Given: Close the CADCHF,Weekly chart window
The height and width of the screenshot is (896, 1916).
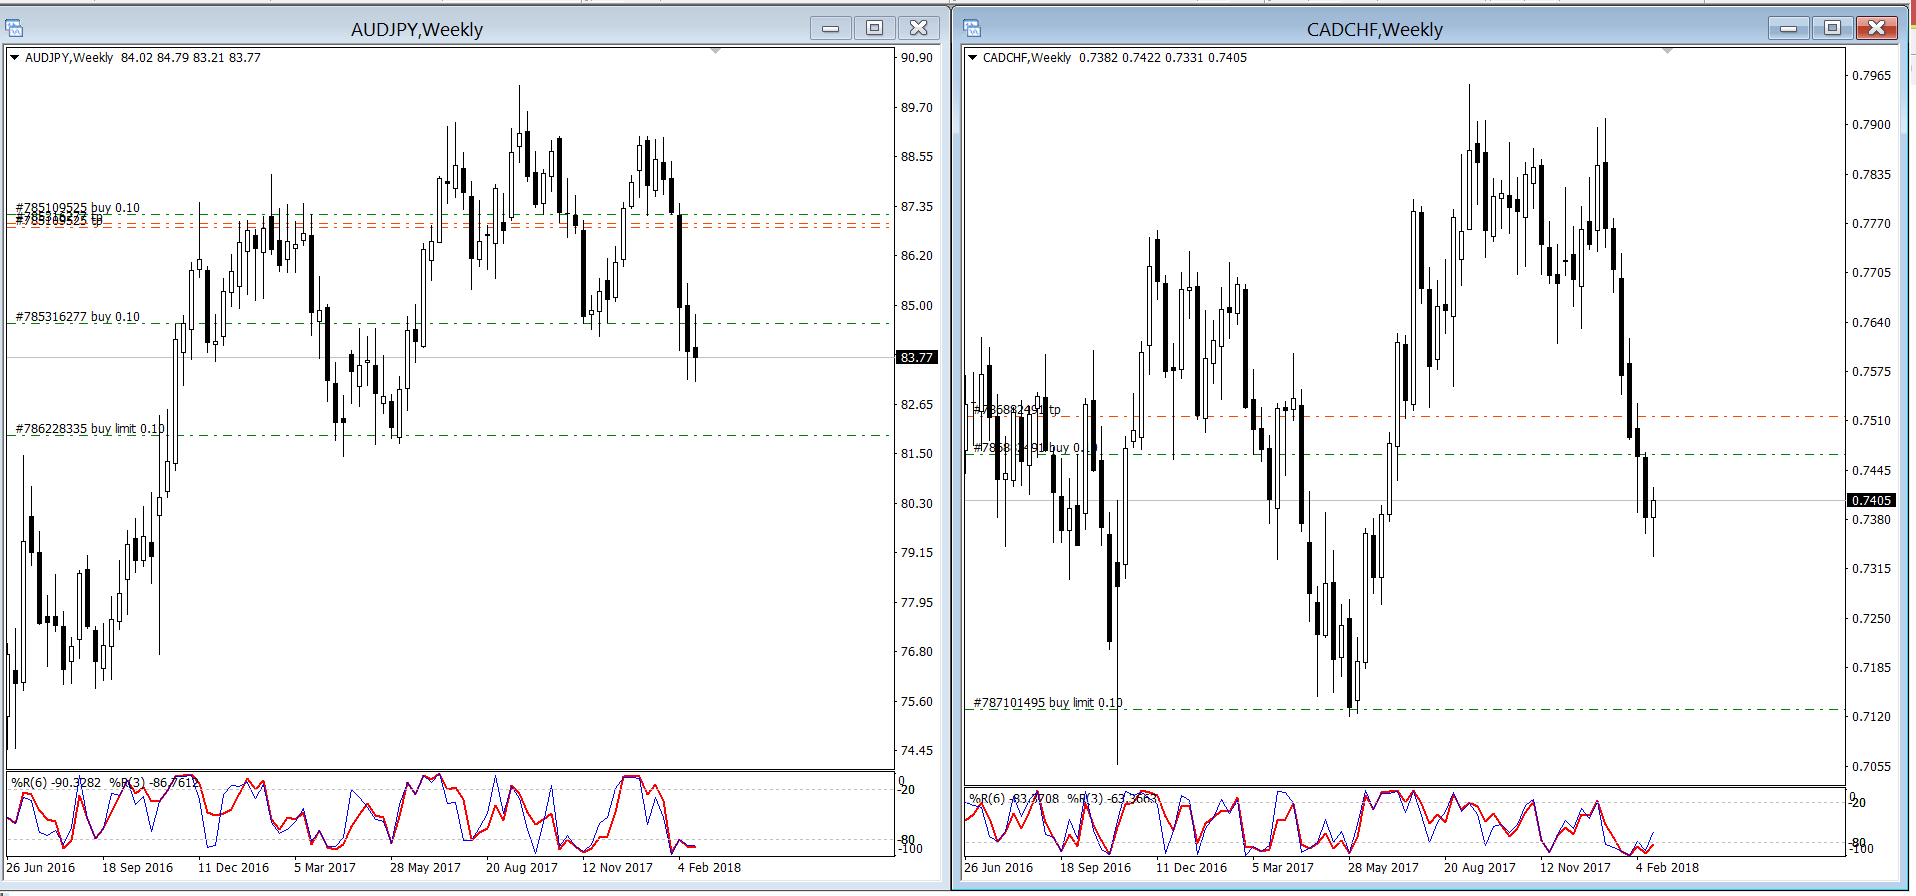Looking at the screenshot, I should pyautogui.click(x=1876, y=28).
